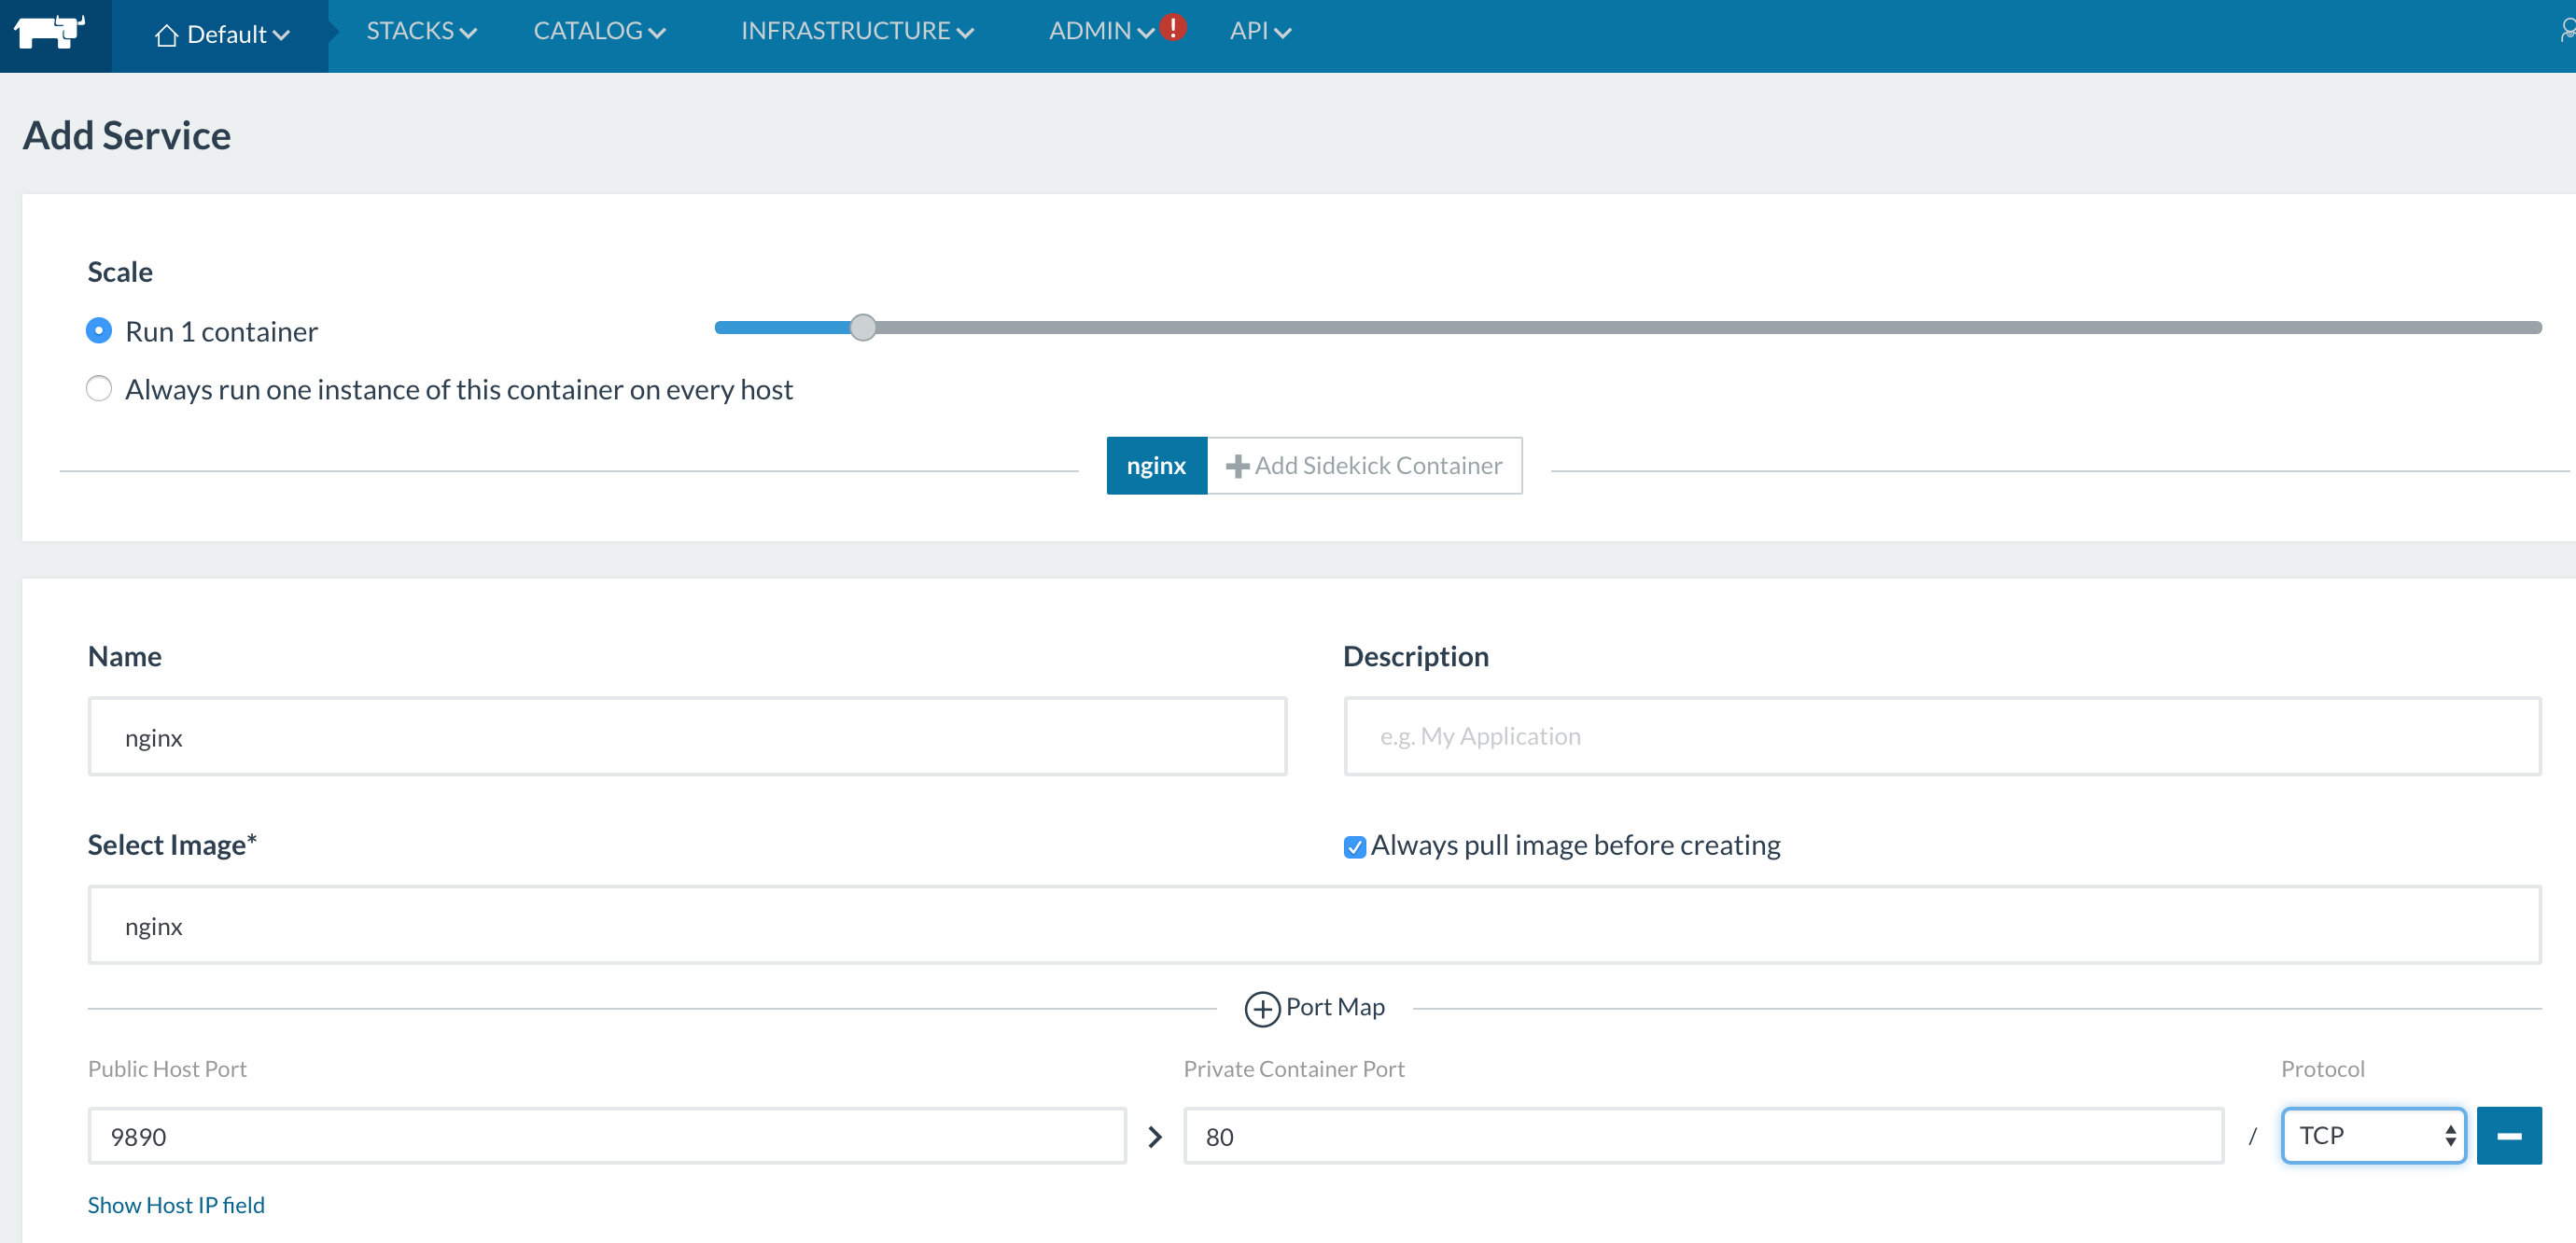Click the Rancher logo icon top left

49,31
